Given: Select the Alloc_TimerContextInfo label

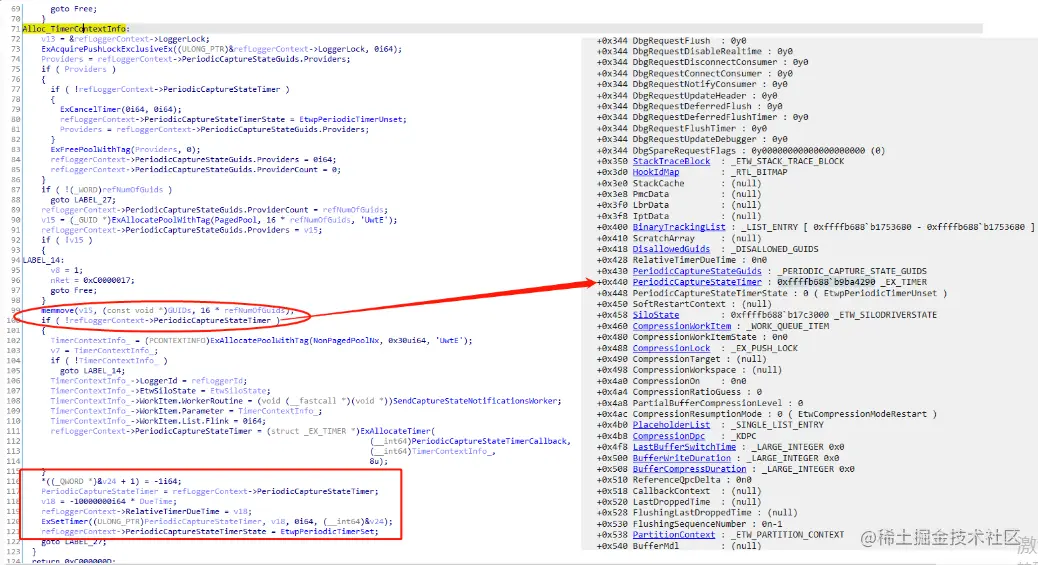Looking at the screenshot, I should (x=76, y=29).
